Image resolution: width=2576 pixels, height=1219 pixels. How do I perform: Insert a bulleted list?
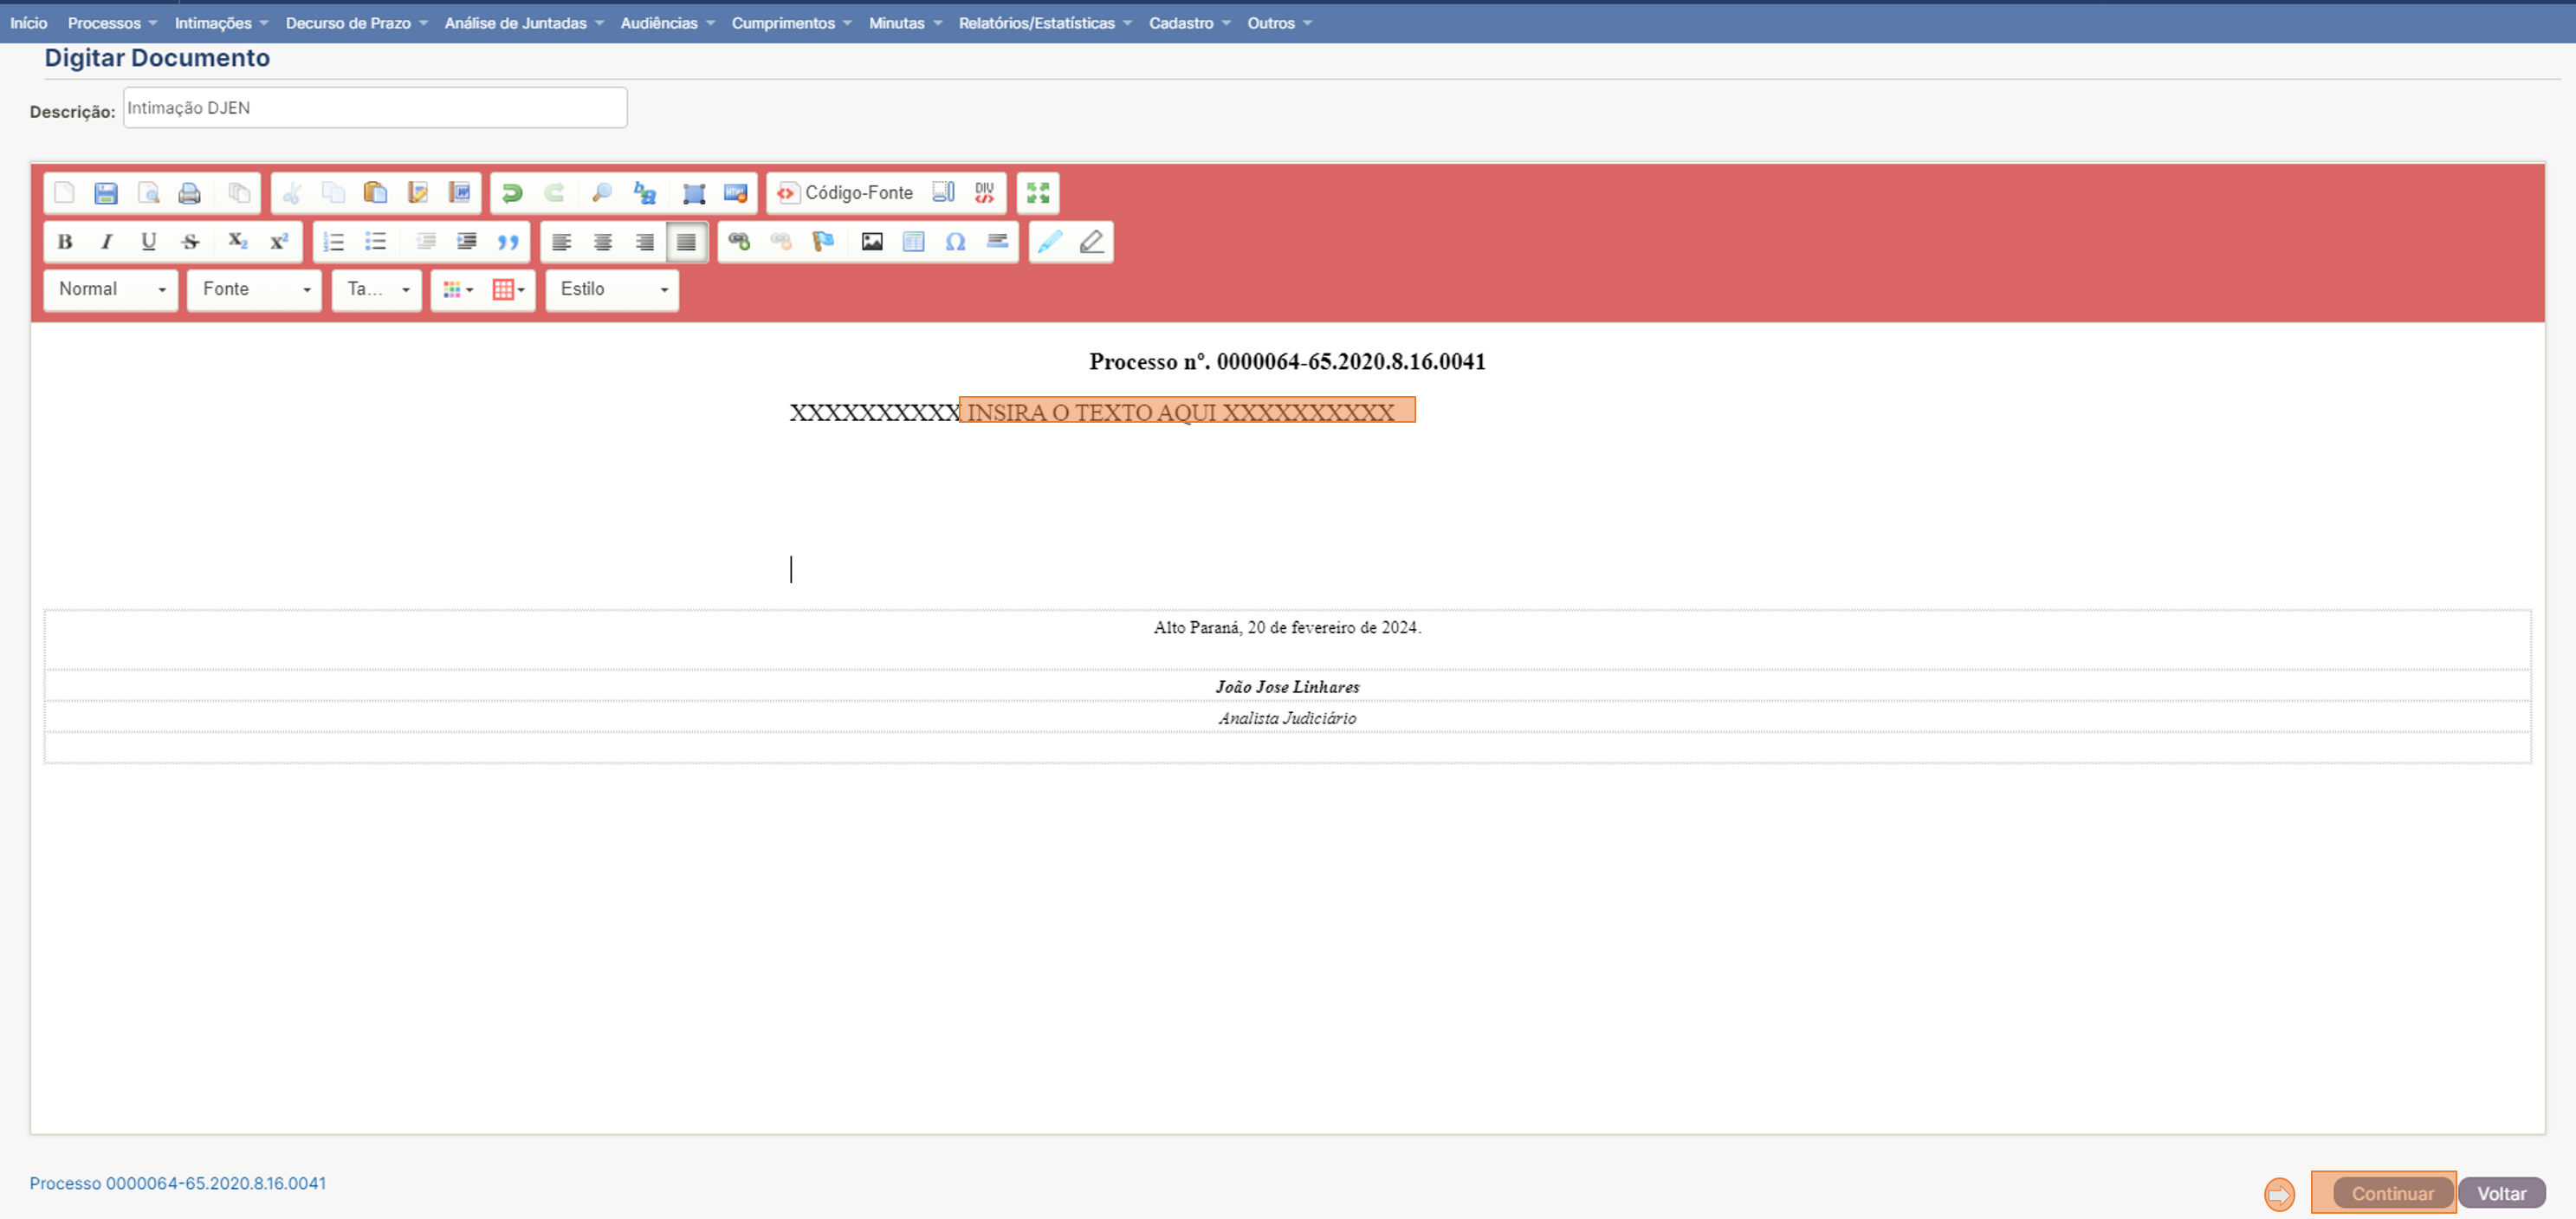tap(376, 242)
